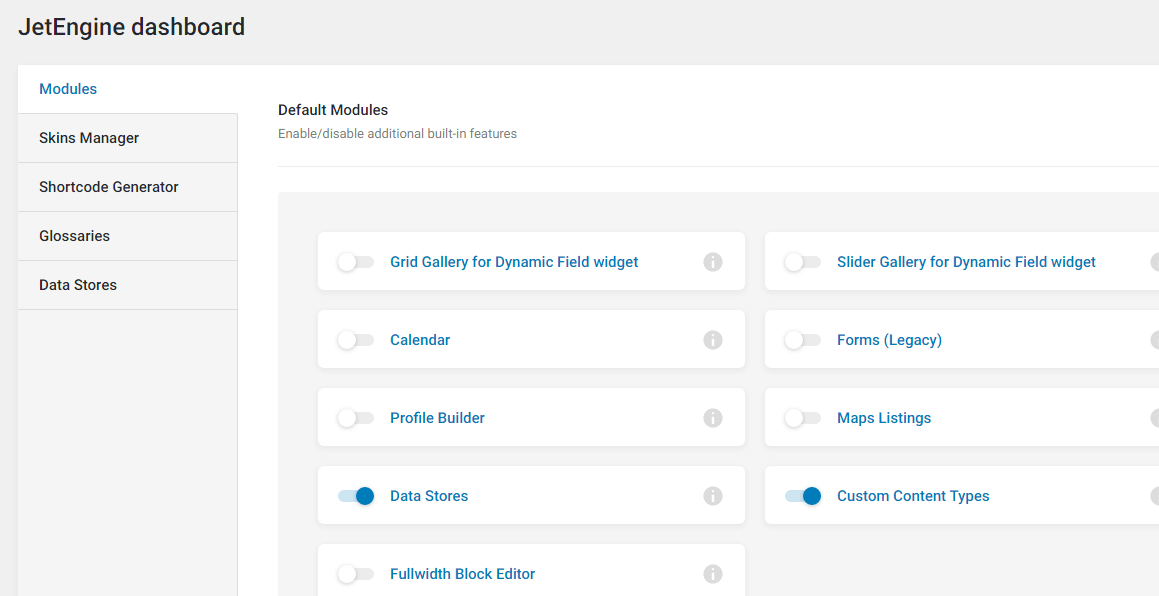
Task: Open Fullwidth Block Editor info icon
Action: [x=713, y=574]
